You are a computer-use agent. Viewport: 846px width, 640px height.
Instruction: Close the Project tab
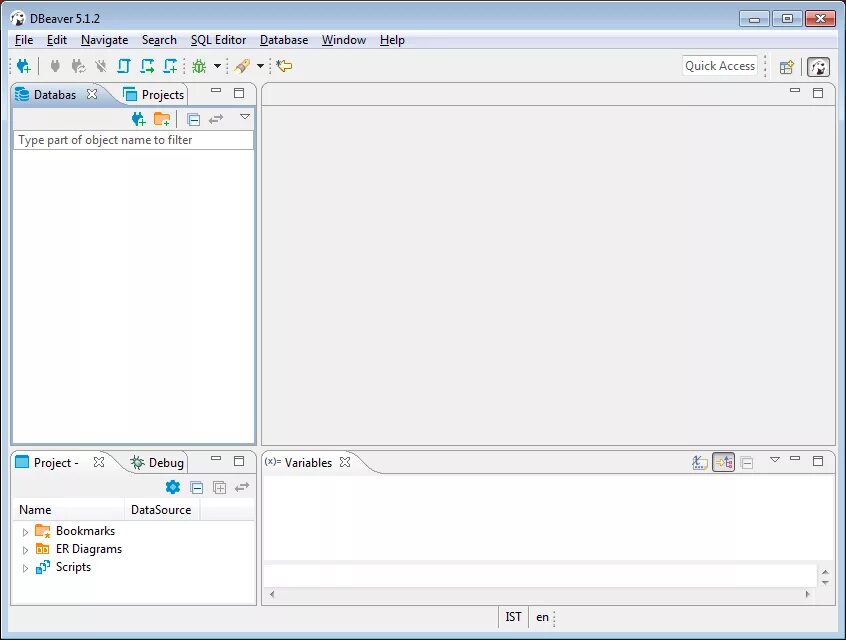pos(99,462)
